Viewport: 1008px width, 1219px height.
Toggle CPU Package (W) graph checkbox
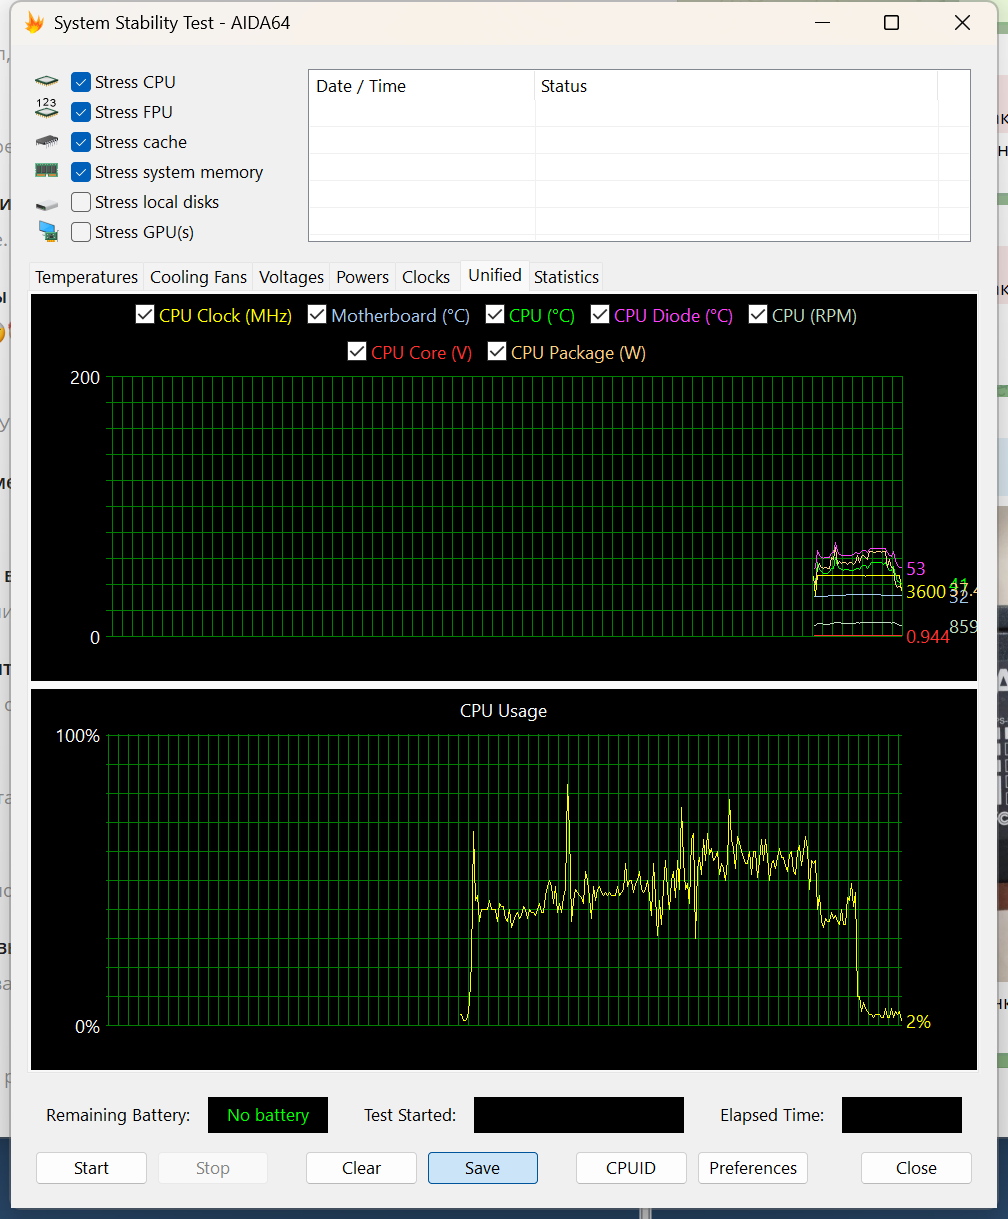pos(497,352)
